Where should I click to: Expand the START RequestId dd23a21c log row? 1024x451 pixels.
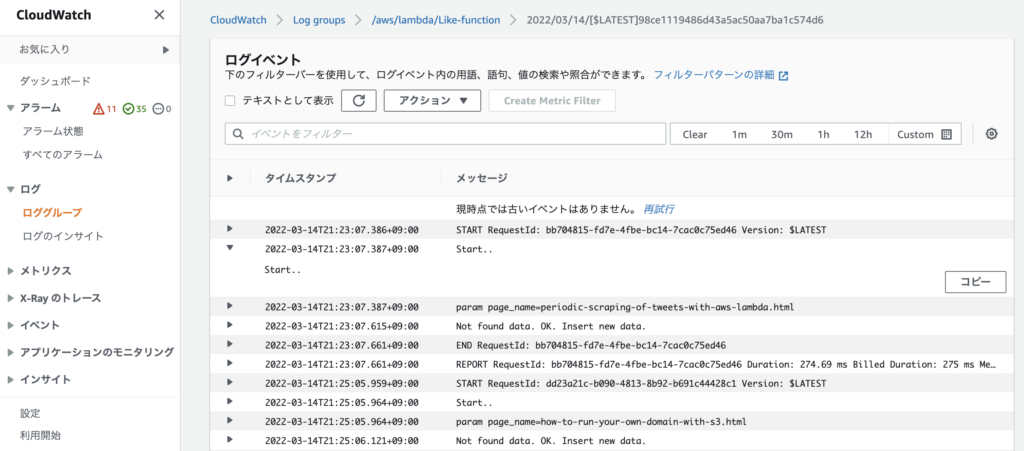[230, 382]
